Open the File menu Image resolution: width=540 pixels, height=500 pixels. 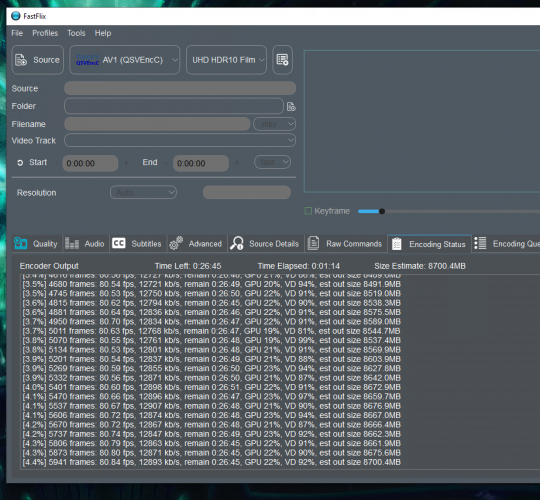tap(17, 33)
